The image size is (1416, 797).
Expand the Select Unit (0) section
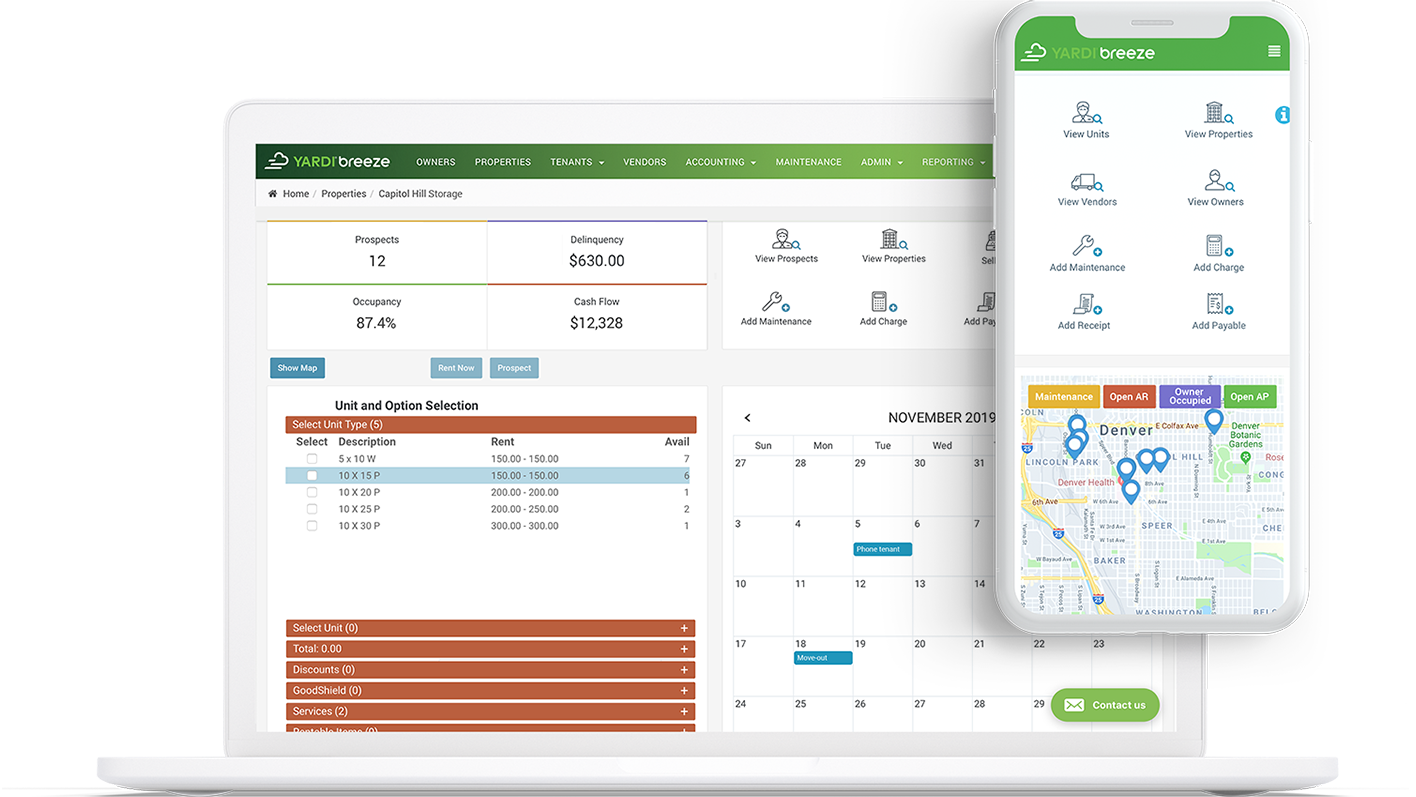point(684,628)
